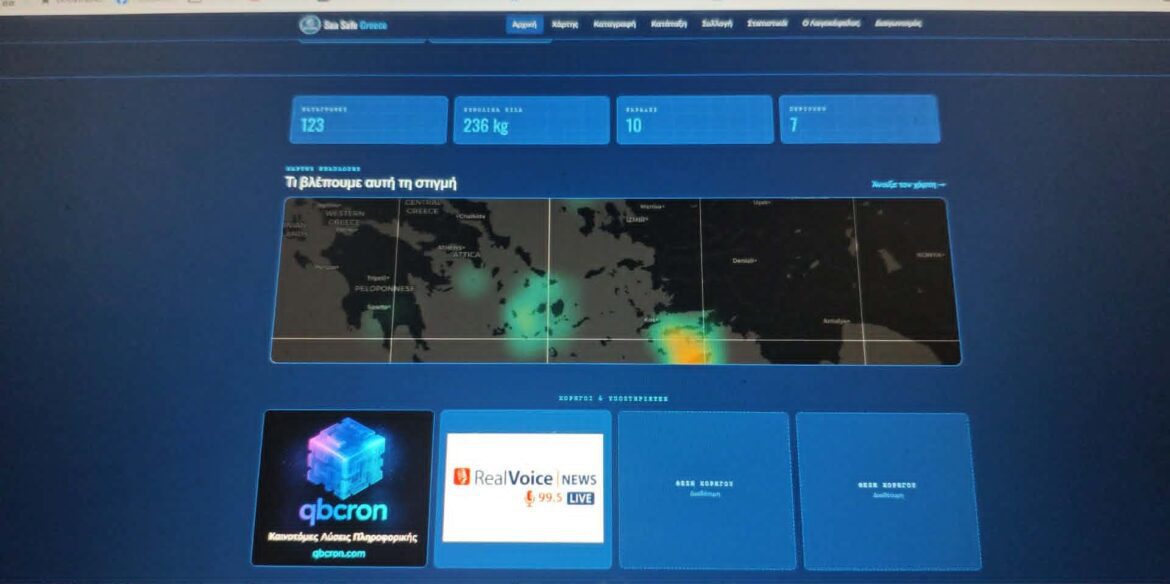Click the qbcron cube logo

pyautogui.click(x=346, y=458)
